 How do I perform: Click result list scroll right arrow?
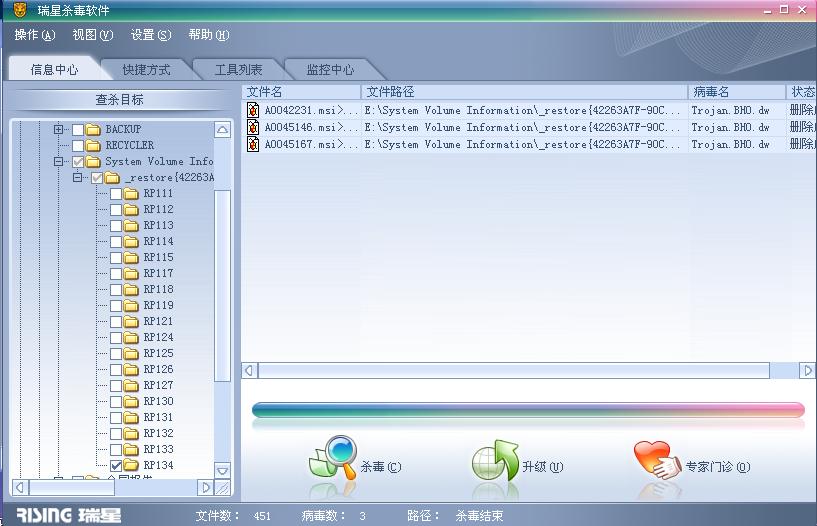[x=808, y=370]
